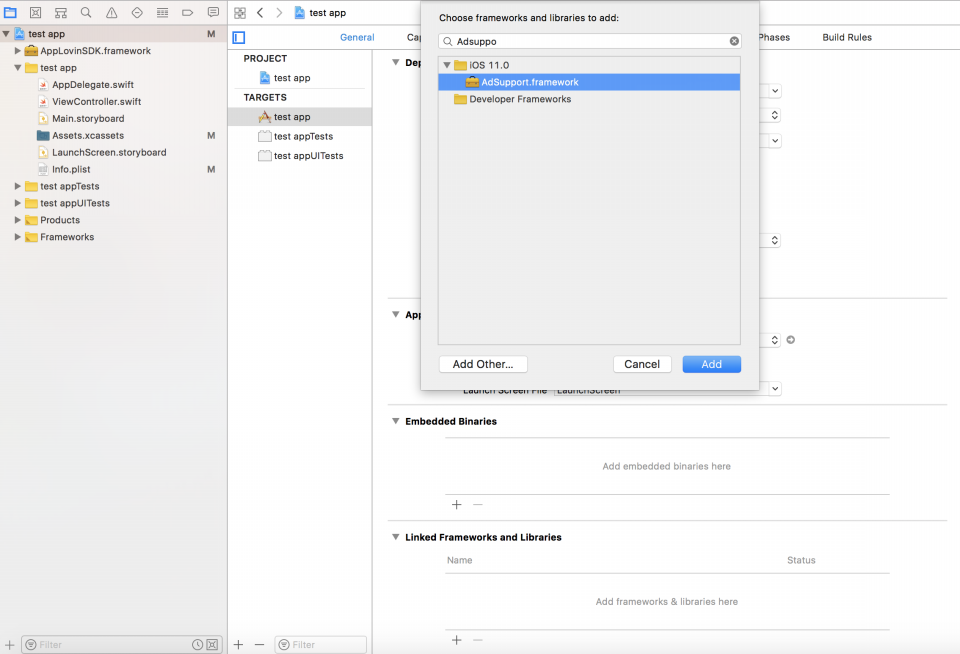Expand AppLovinSDK.framework in navigator
Screen dimensions: 960x654
pos(18,51)
